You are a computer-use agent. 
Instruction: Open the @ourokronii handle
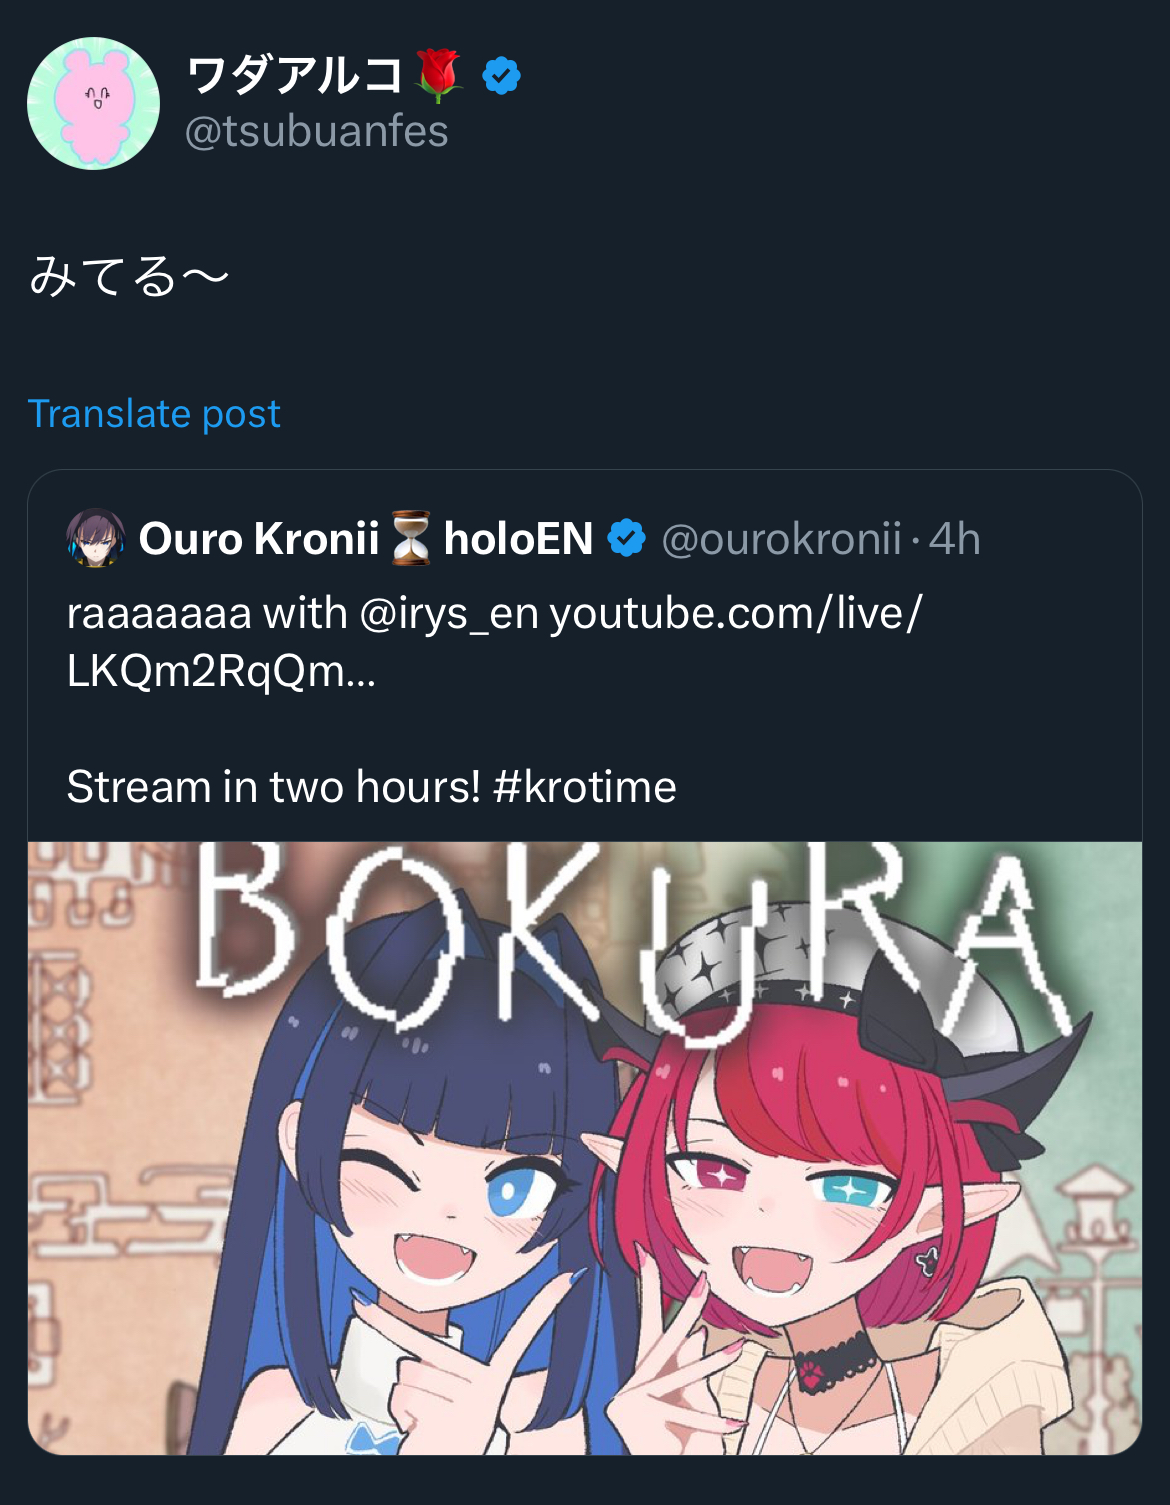pos(781,539)
